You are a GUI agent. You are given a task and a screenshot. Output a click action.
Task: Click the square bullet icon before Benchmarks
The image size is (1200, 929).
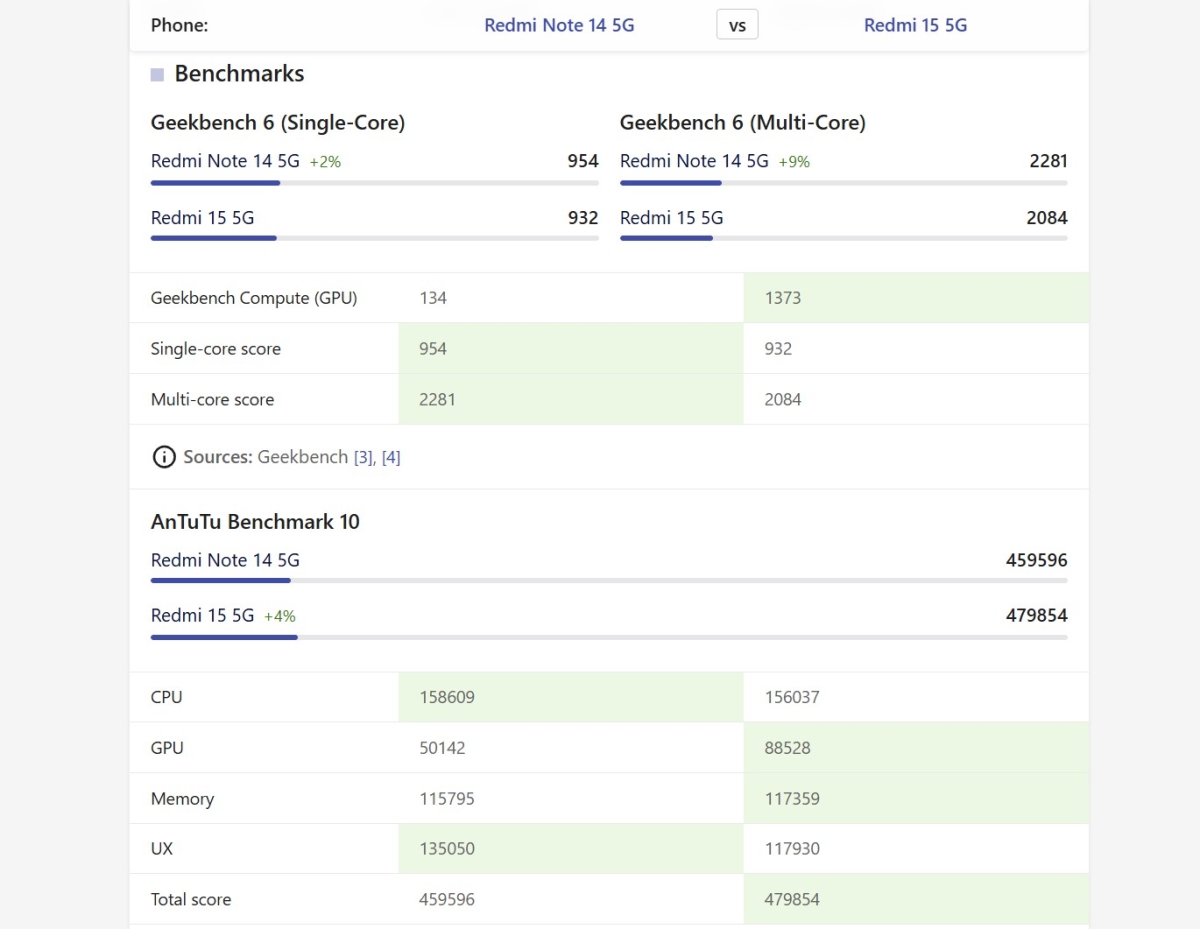click(157, 74)
